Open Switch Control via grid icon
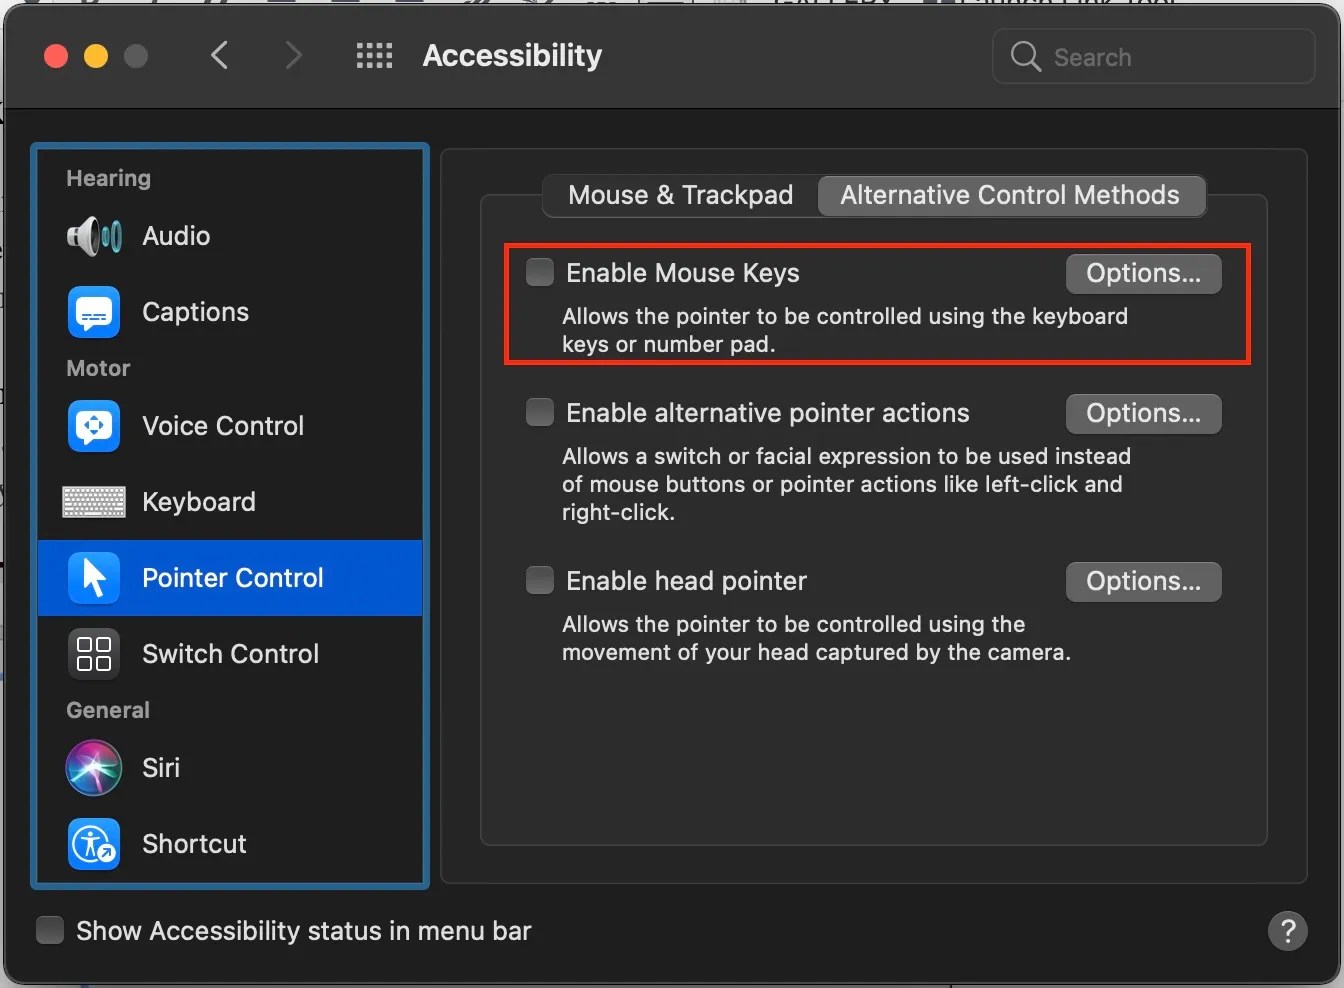The image size is (1344, 988). point(93,653)
